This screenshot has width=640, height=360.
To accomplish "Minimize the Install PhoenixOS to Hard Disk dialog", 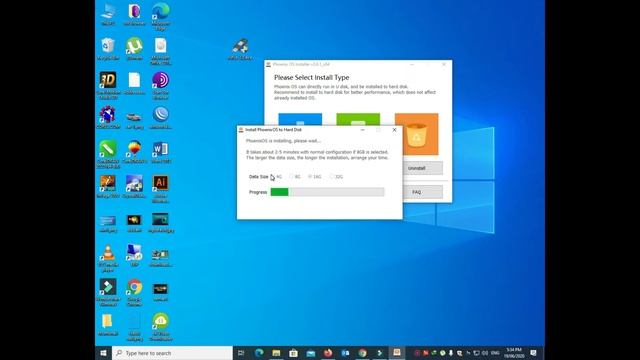I will click(x=362, y=130).
